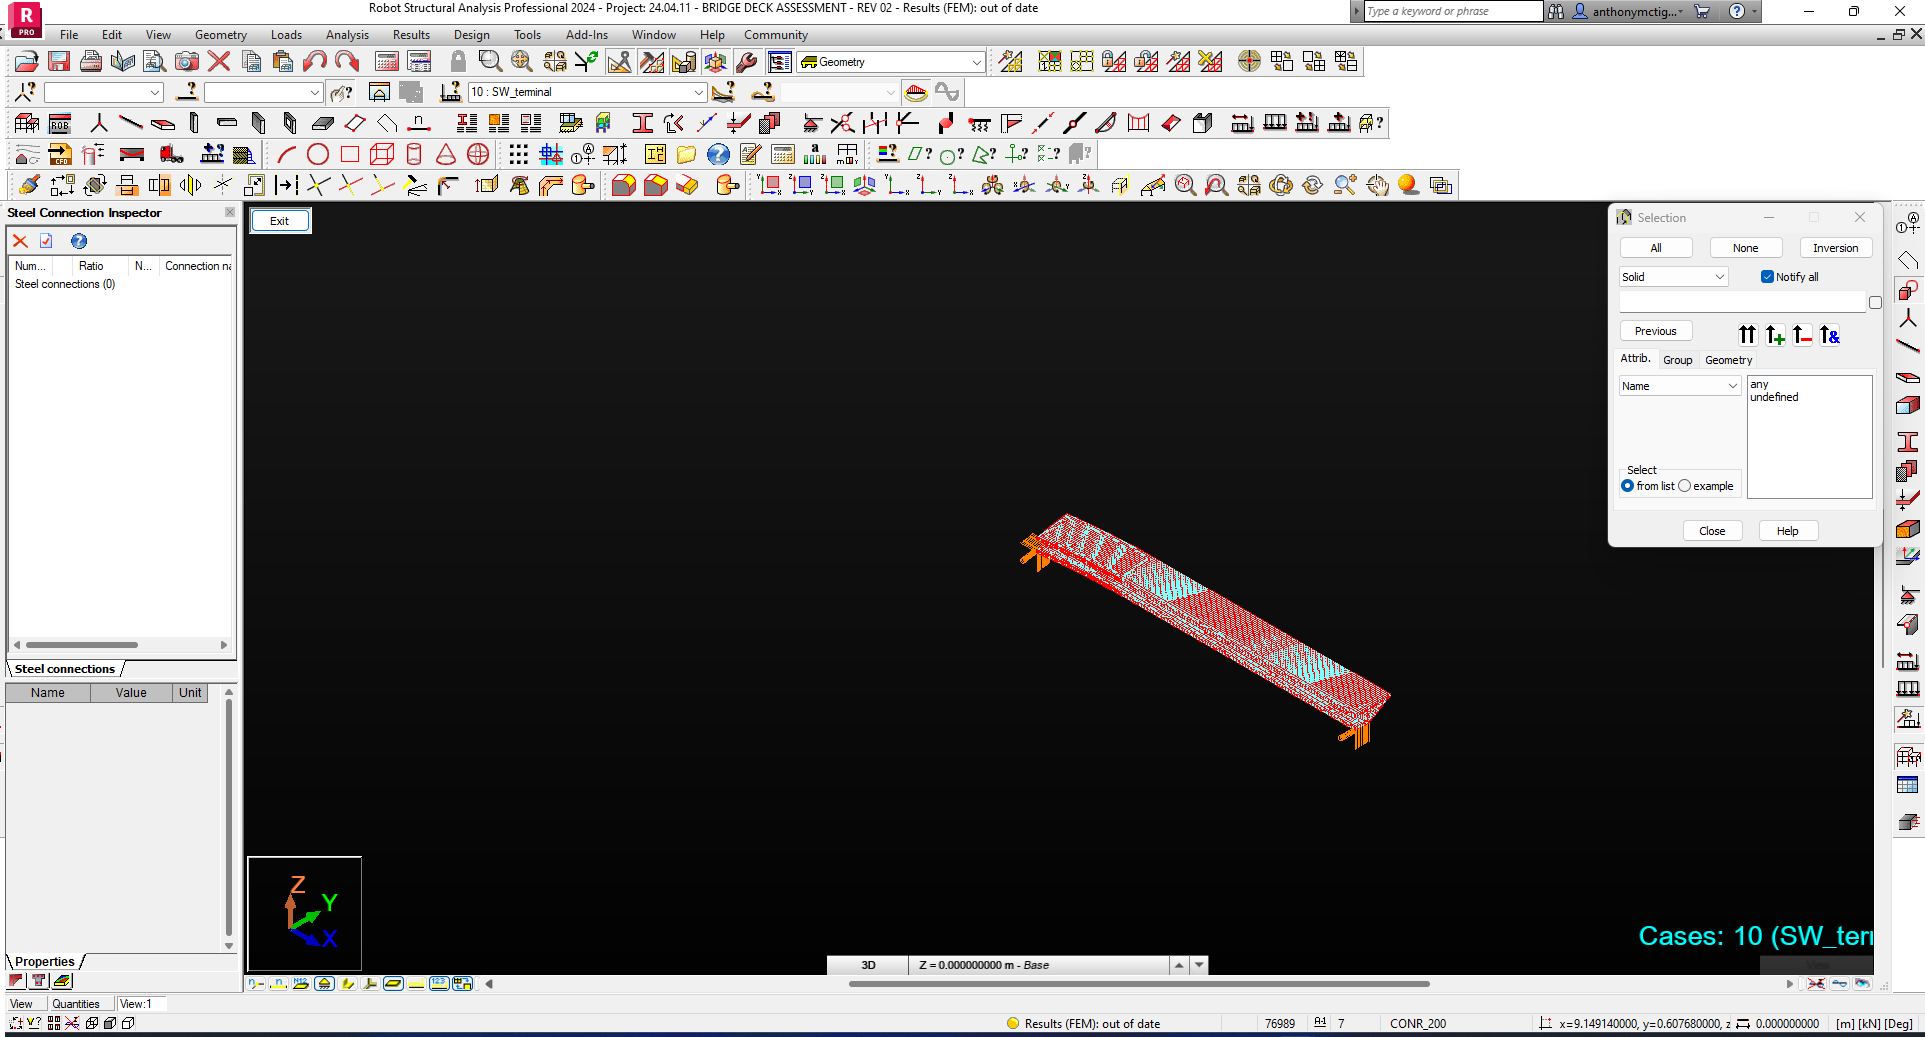This screenshot has height=1037, width=1925.
Task: Activate the pan hand tool
Action: [1377, 185]
